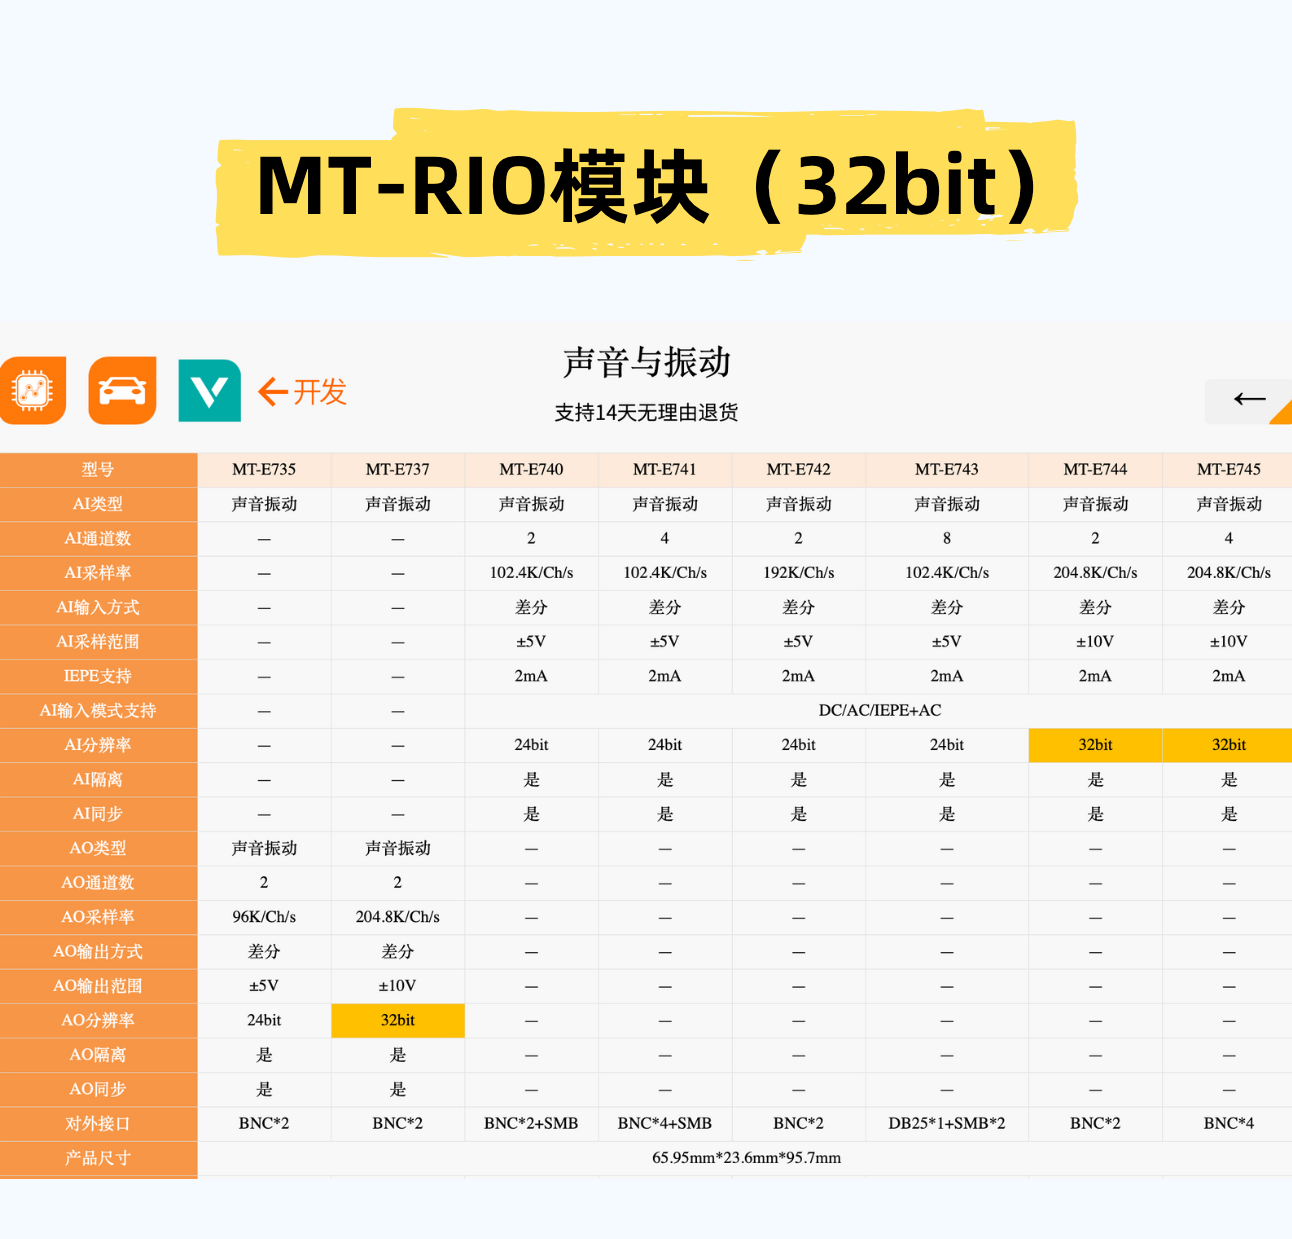Select the MT-E742 column header
Screen dimensions: 1292x1239
(799, 469)
